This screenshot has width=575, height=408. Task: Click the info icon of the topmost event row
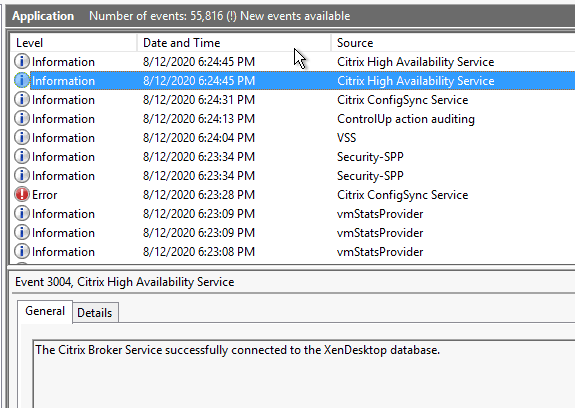tap(22, 61)
